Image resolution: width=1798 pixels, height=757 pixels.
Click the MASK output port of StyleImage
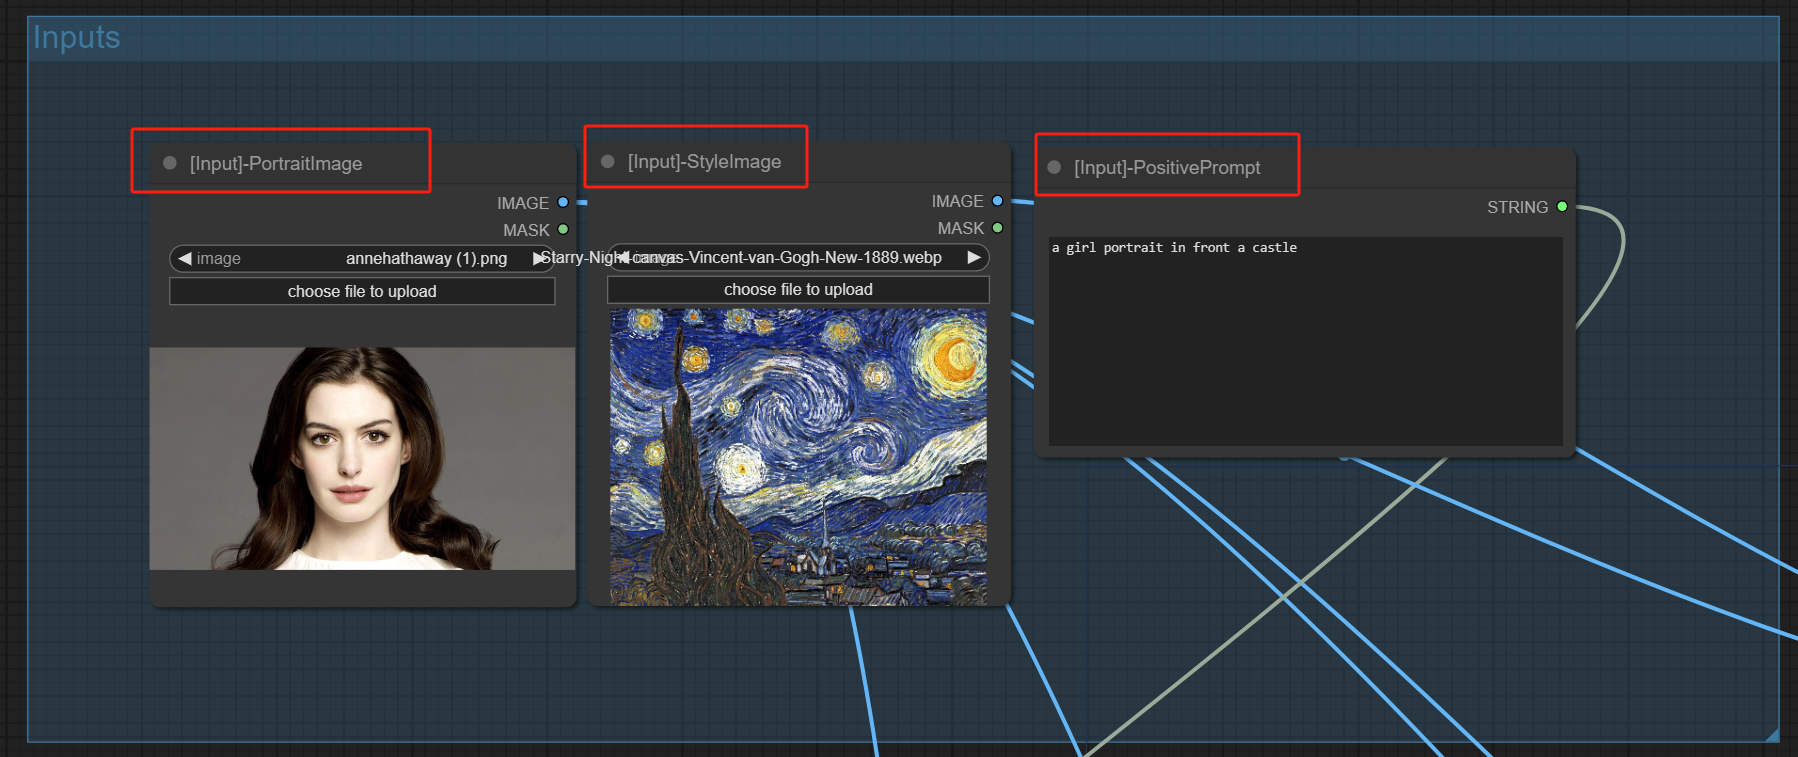click(x=997, y=228)
